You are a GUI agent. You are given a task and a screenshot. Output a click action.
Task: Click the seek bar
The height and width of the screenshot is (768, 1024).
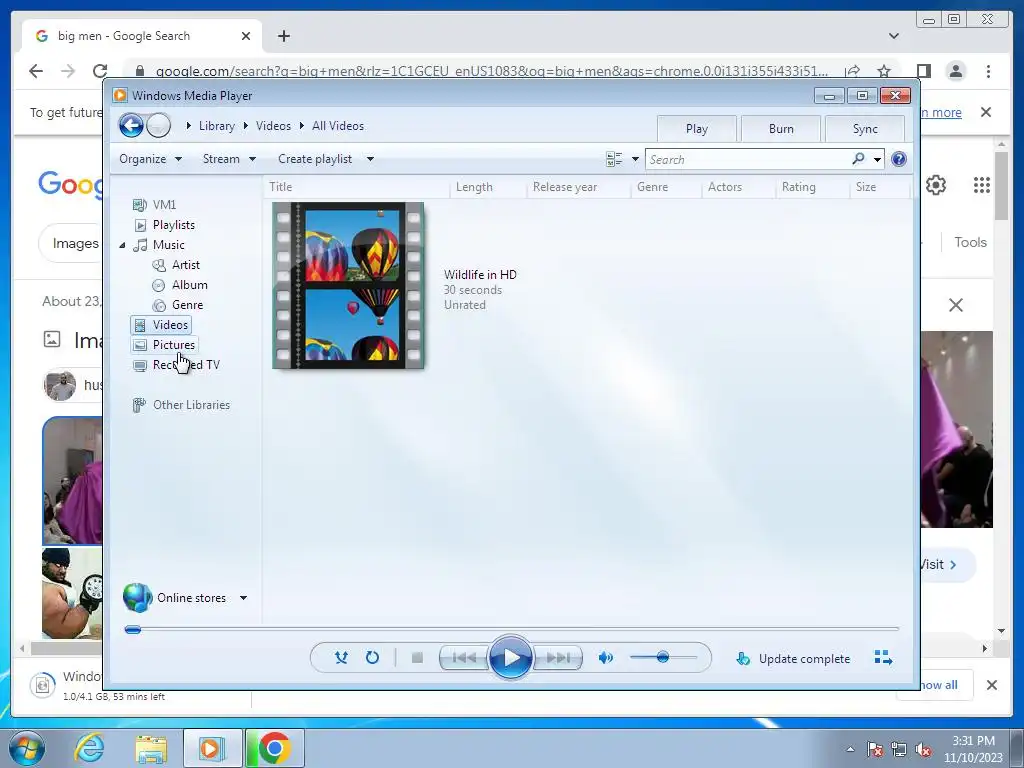pyautogui.click(x=511, y=629)
